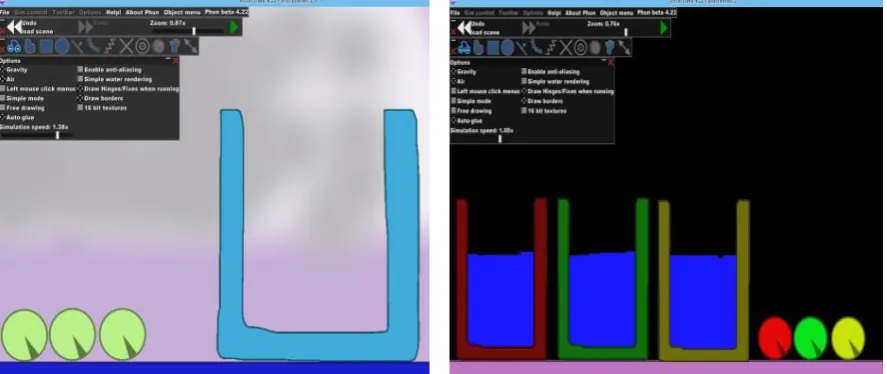The height and width of the screenshot is (374, 887).
Task: Click the water inside the olive yellow container
Action: [703, 302]
